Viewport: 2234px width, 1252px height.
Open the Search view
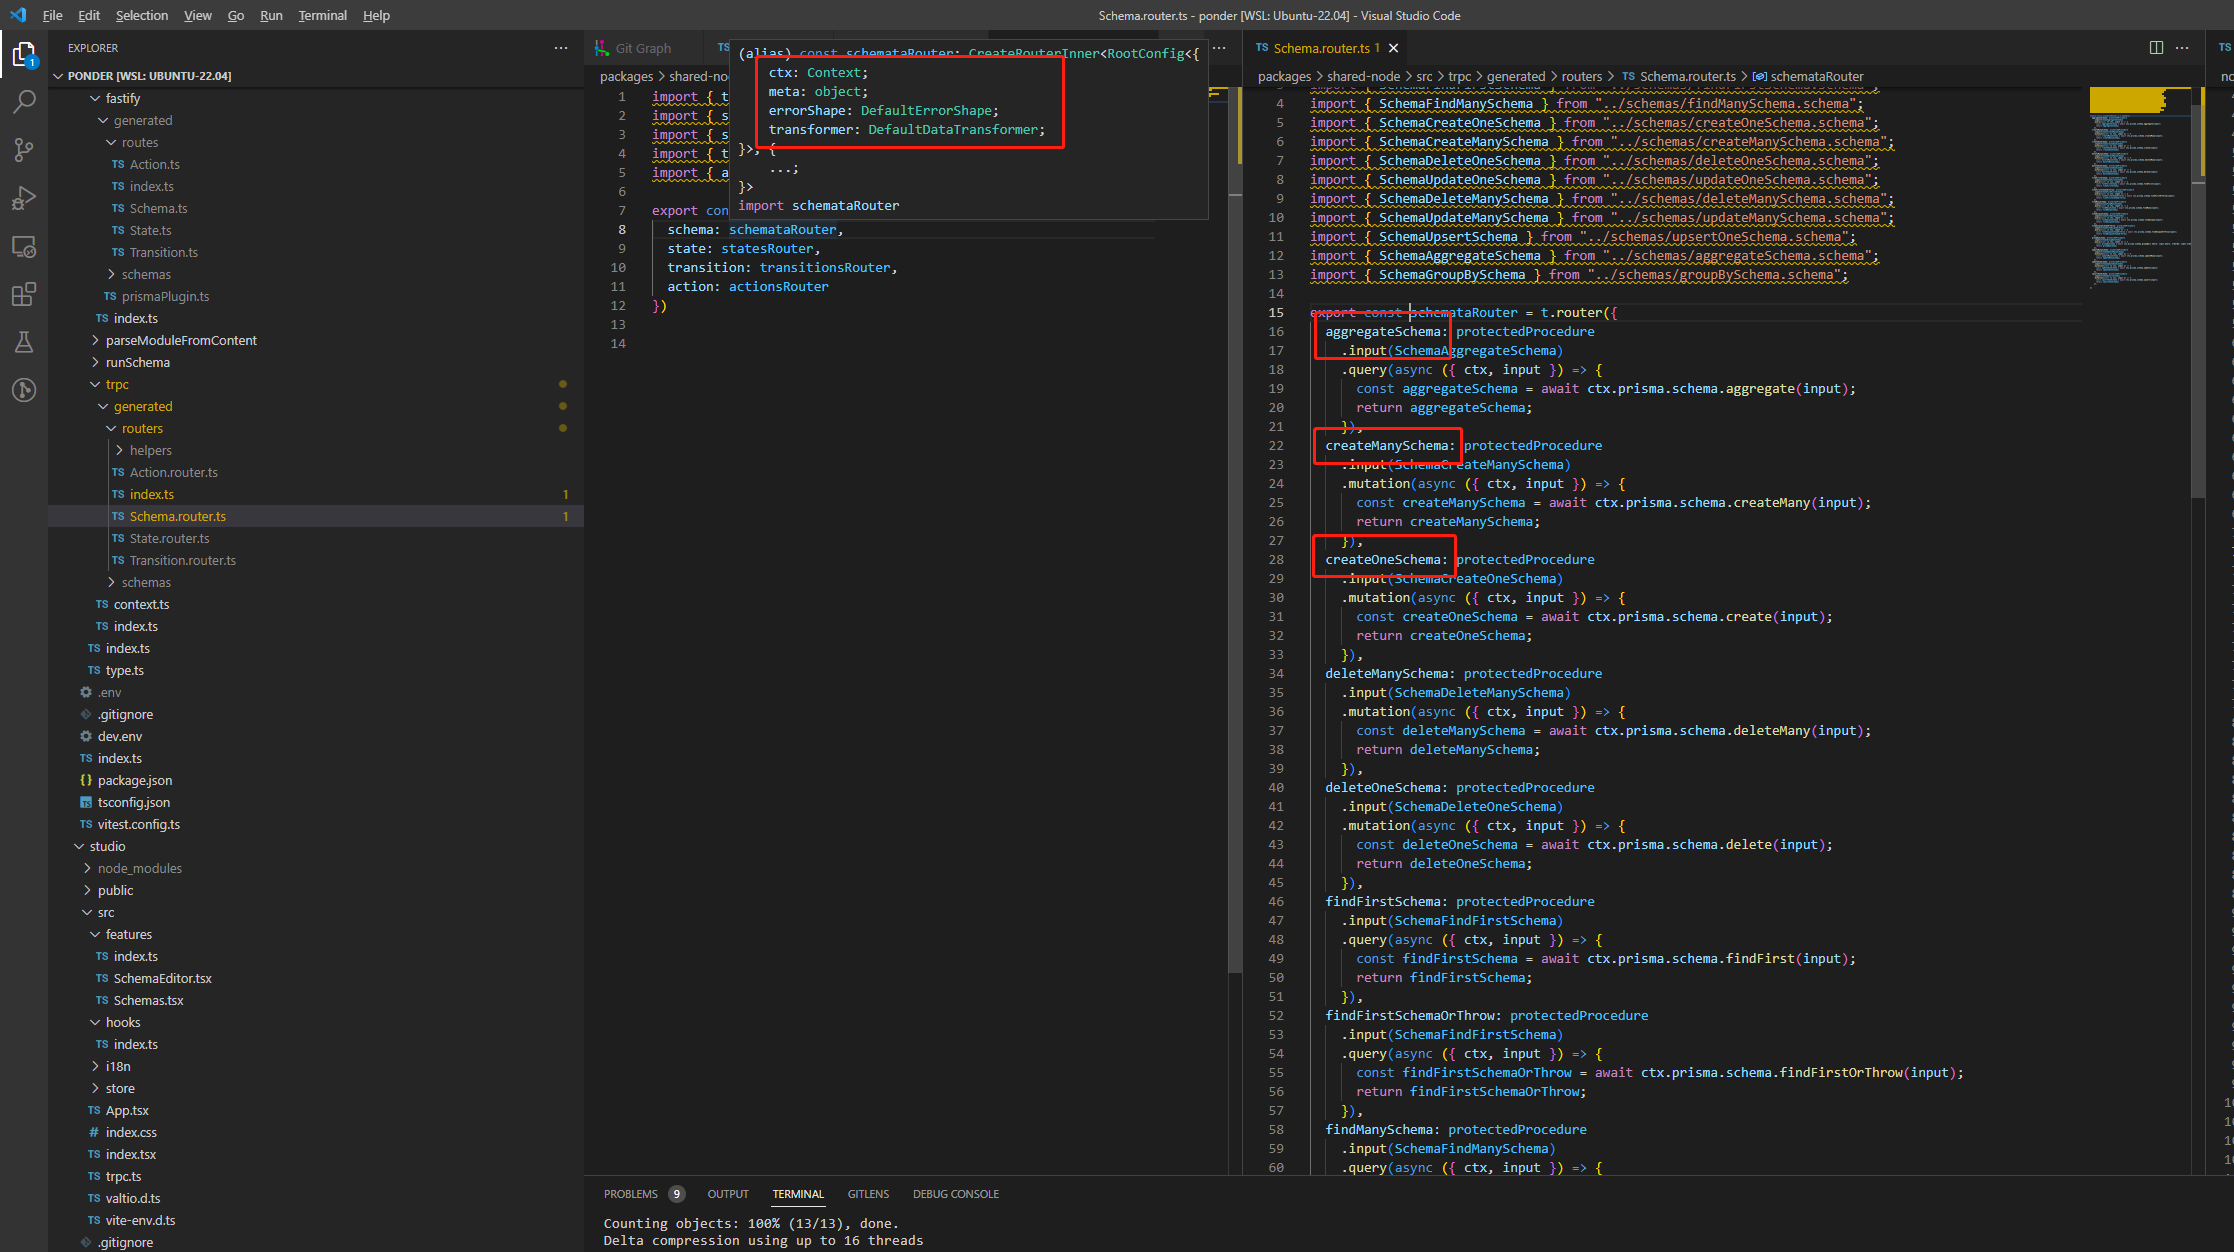[24, 101]
